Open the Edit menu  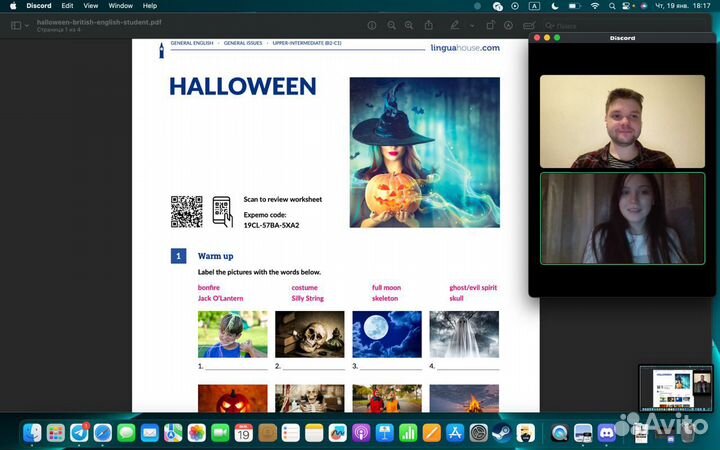tap(67, 6)
